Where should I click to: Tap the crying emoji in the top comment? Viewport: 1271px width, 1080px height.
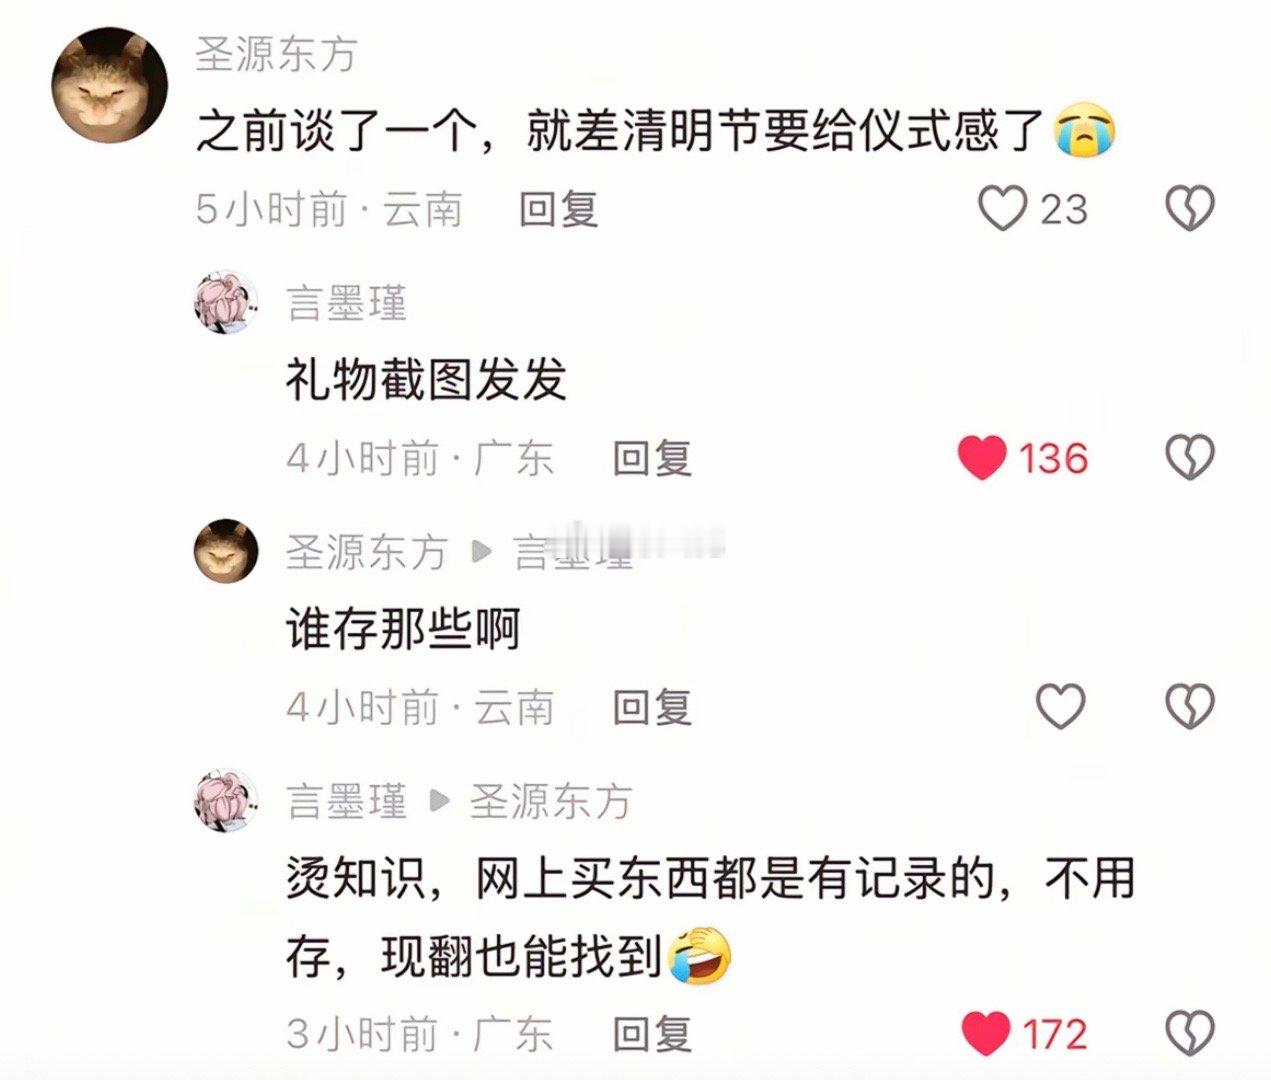click(x=1086, y=131)
